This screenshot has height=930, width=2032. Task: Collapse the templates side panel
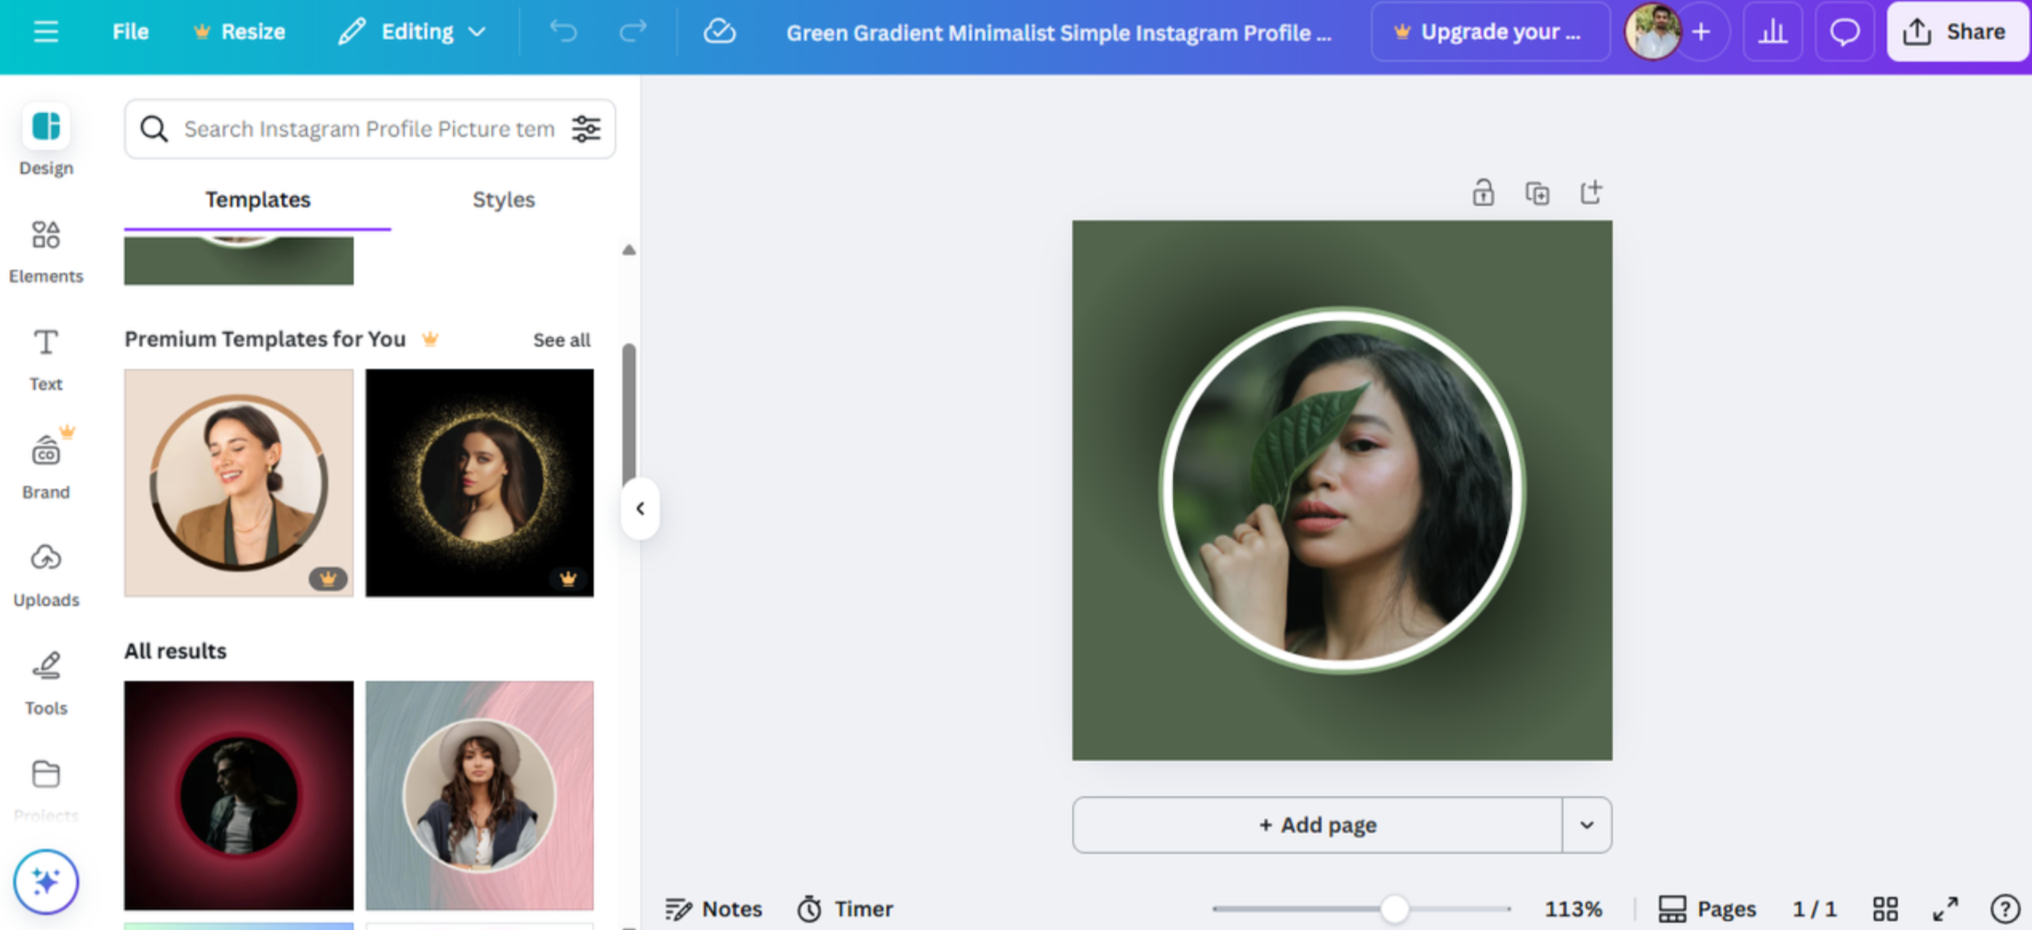tap(640, 508)
